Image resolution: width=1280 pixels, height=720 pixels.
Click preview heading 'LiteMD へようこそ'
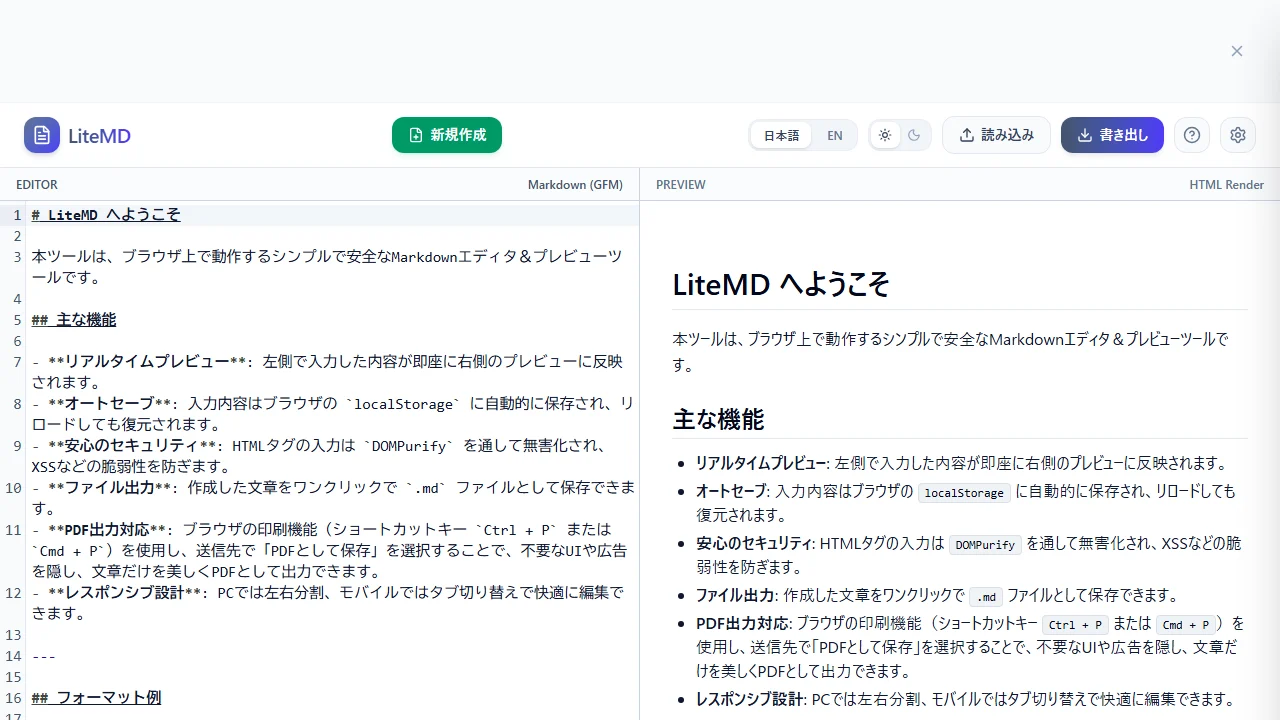pyautogui.click(x=781, y=285)
